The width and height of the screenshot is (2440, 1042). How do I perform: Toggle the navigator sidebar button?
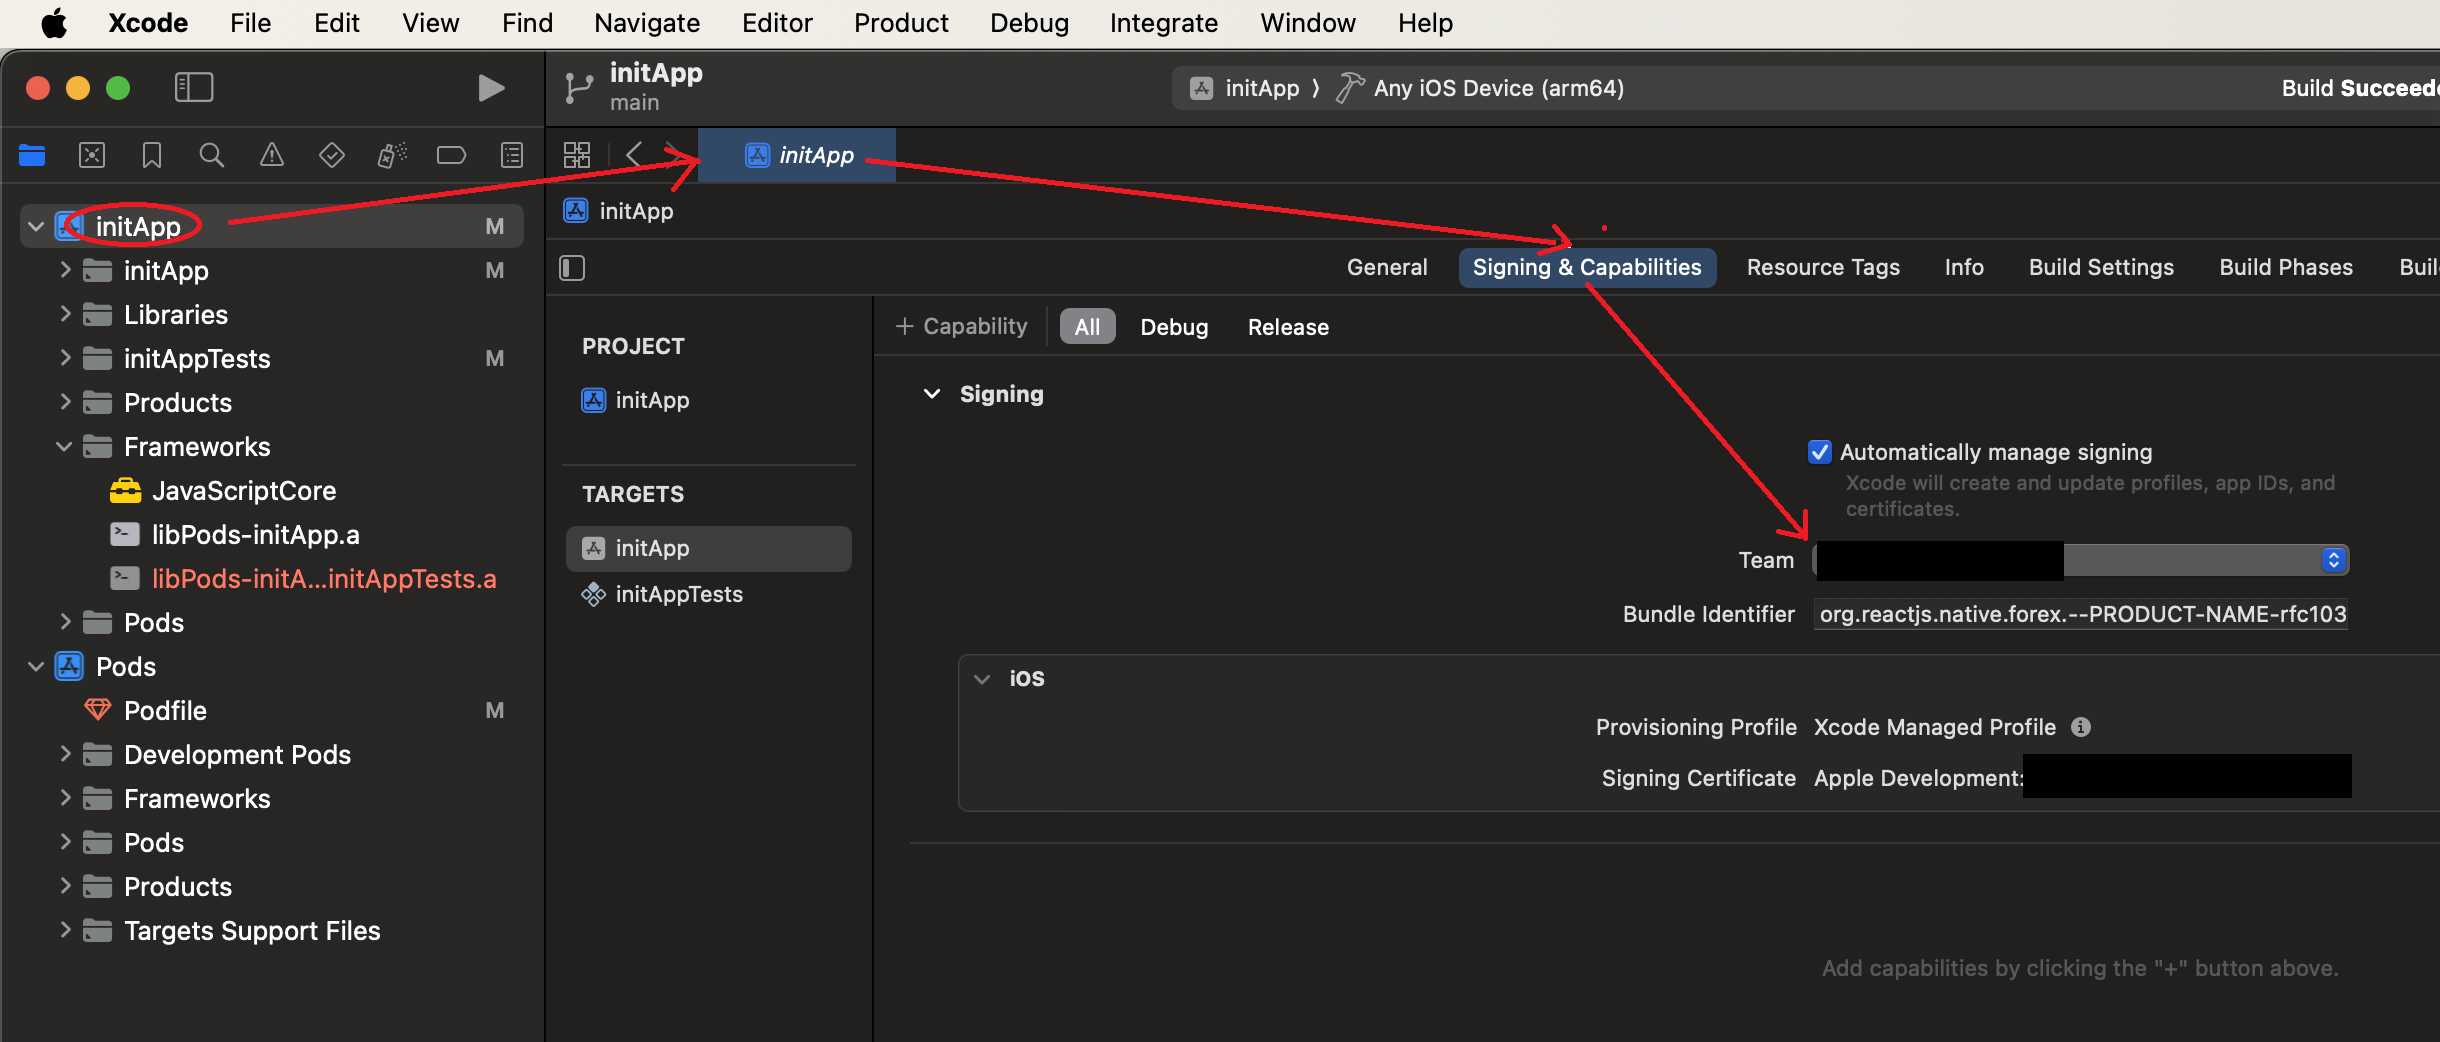[193, 87]
